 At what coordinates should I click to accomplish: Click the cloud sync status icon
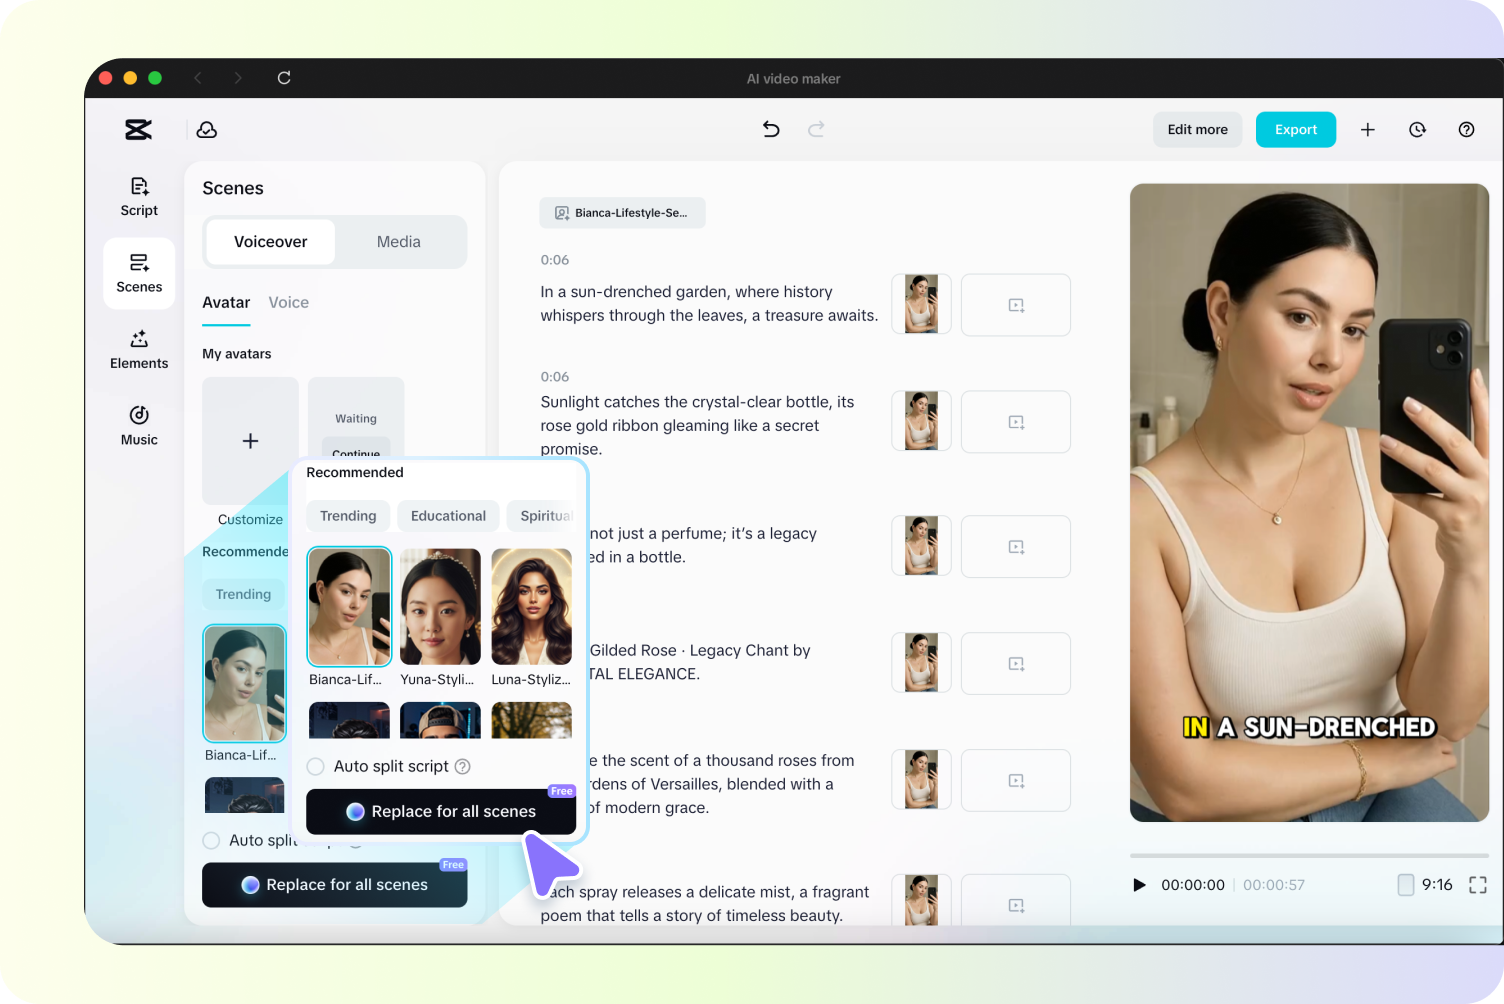pyautogui.click(x=206, y=129)
